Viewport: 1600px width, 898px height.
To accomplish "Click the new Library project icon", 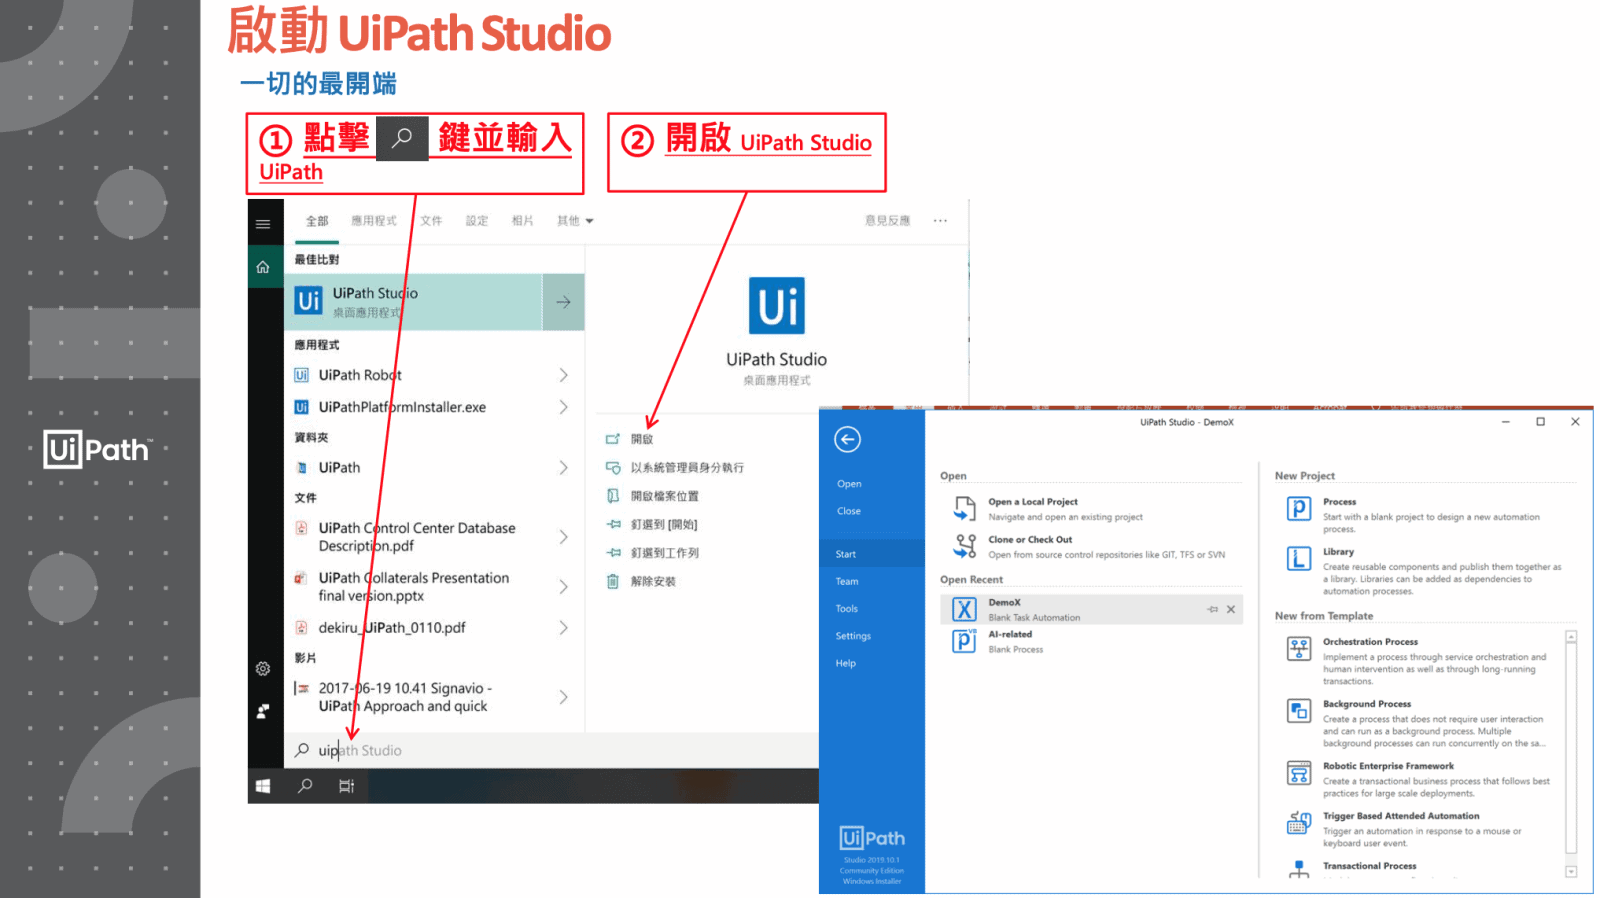I will point(1299,559).
